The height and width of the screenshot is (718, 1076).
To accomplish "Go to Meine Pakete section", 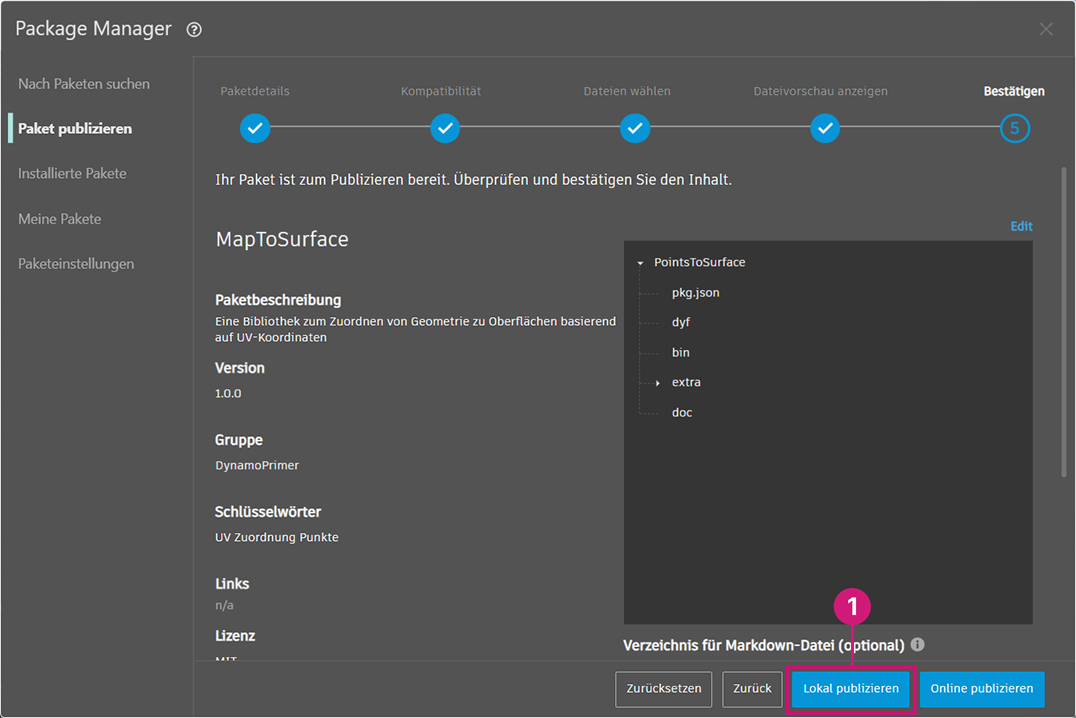I will (60, 219).
